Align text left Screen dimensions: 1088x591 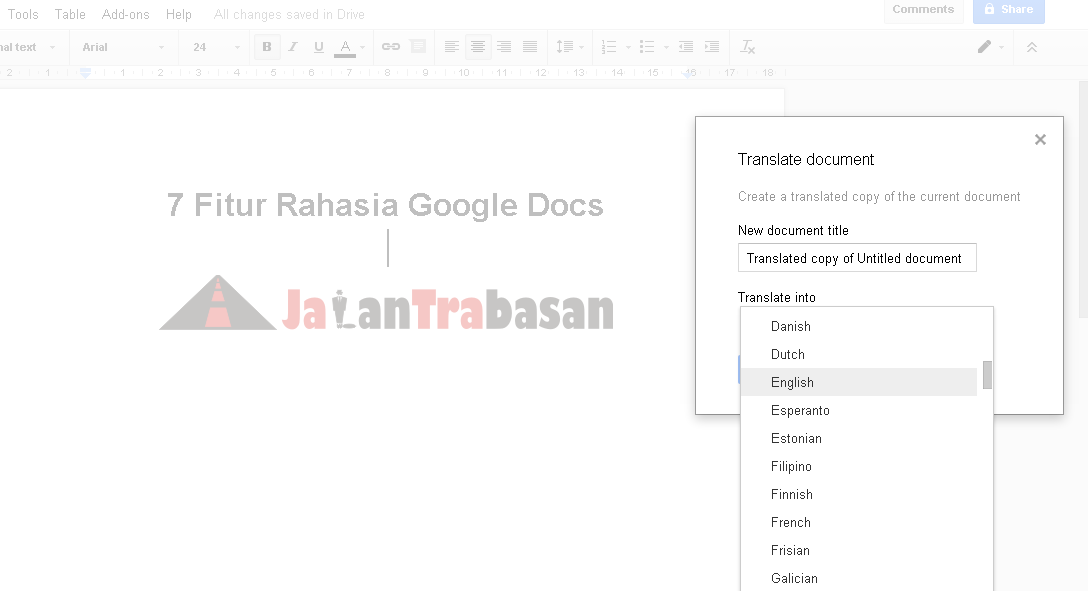tap(452, 47)
